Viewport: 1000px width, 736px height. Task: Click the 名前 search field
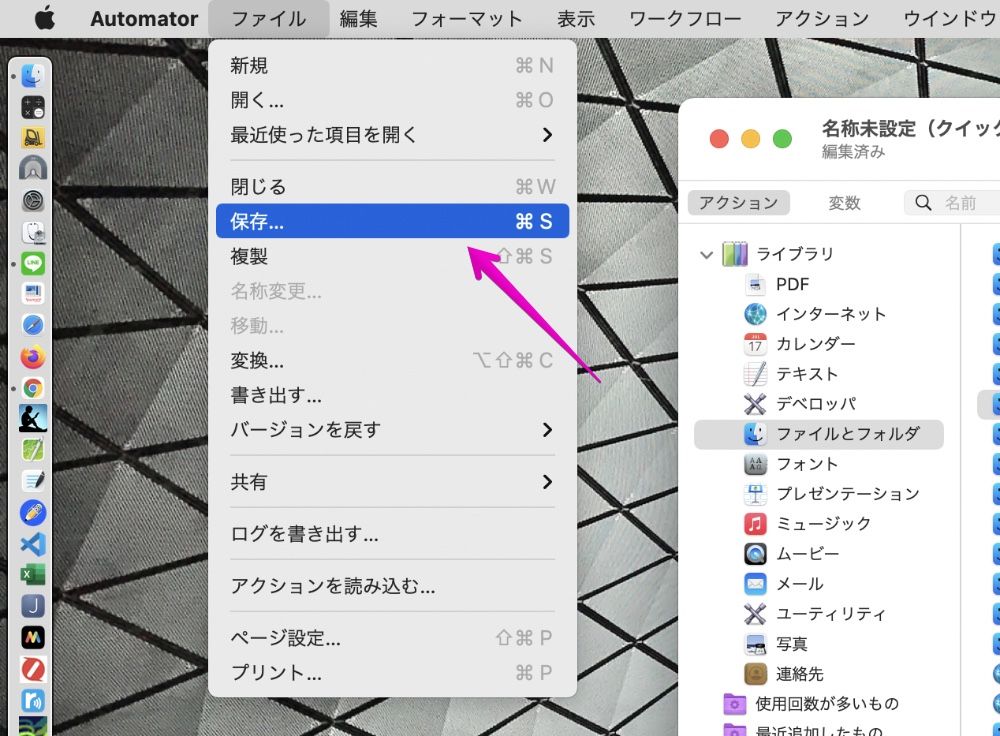(953, 203)
